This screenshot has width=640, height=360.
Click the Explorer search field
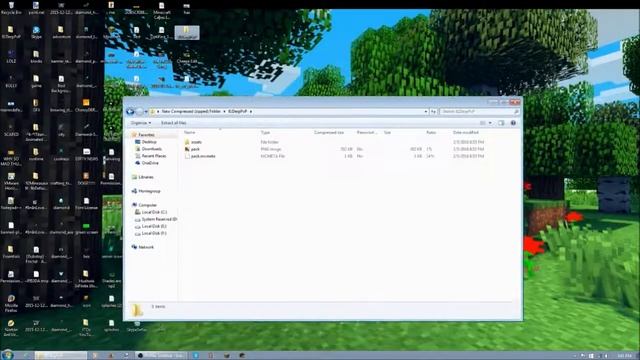[479, 111]
